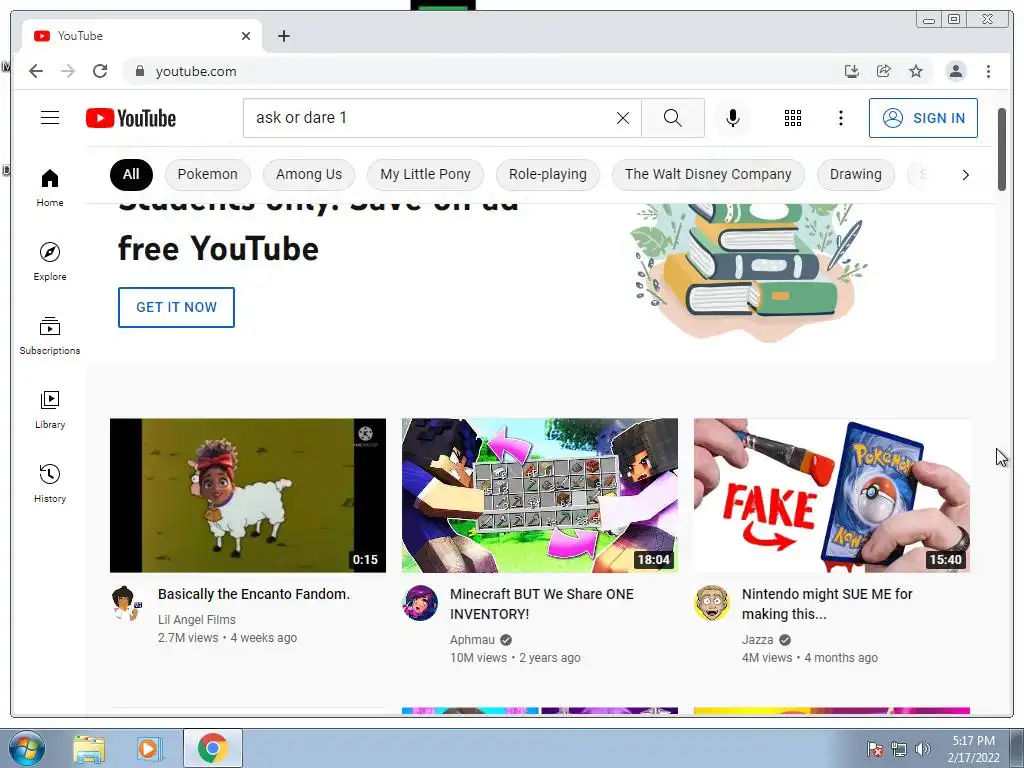Open a new tab with the plus button
The height and width of the screenshot is (768, 1024).
(x=283, y=36)
